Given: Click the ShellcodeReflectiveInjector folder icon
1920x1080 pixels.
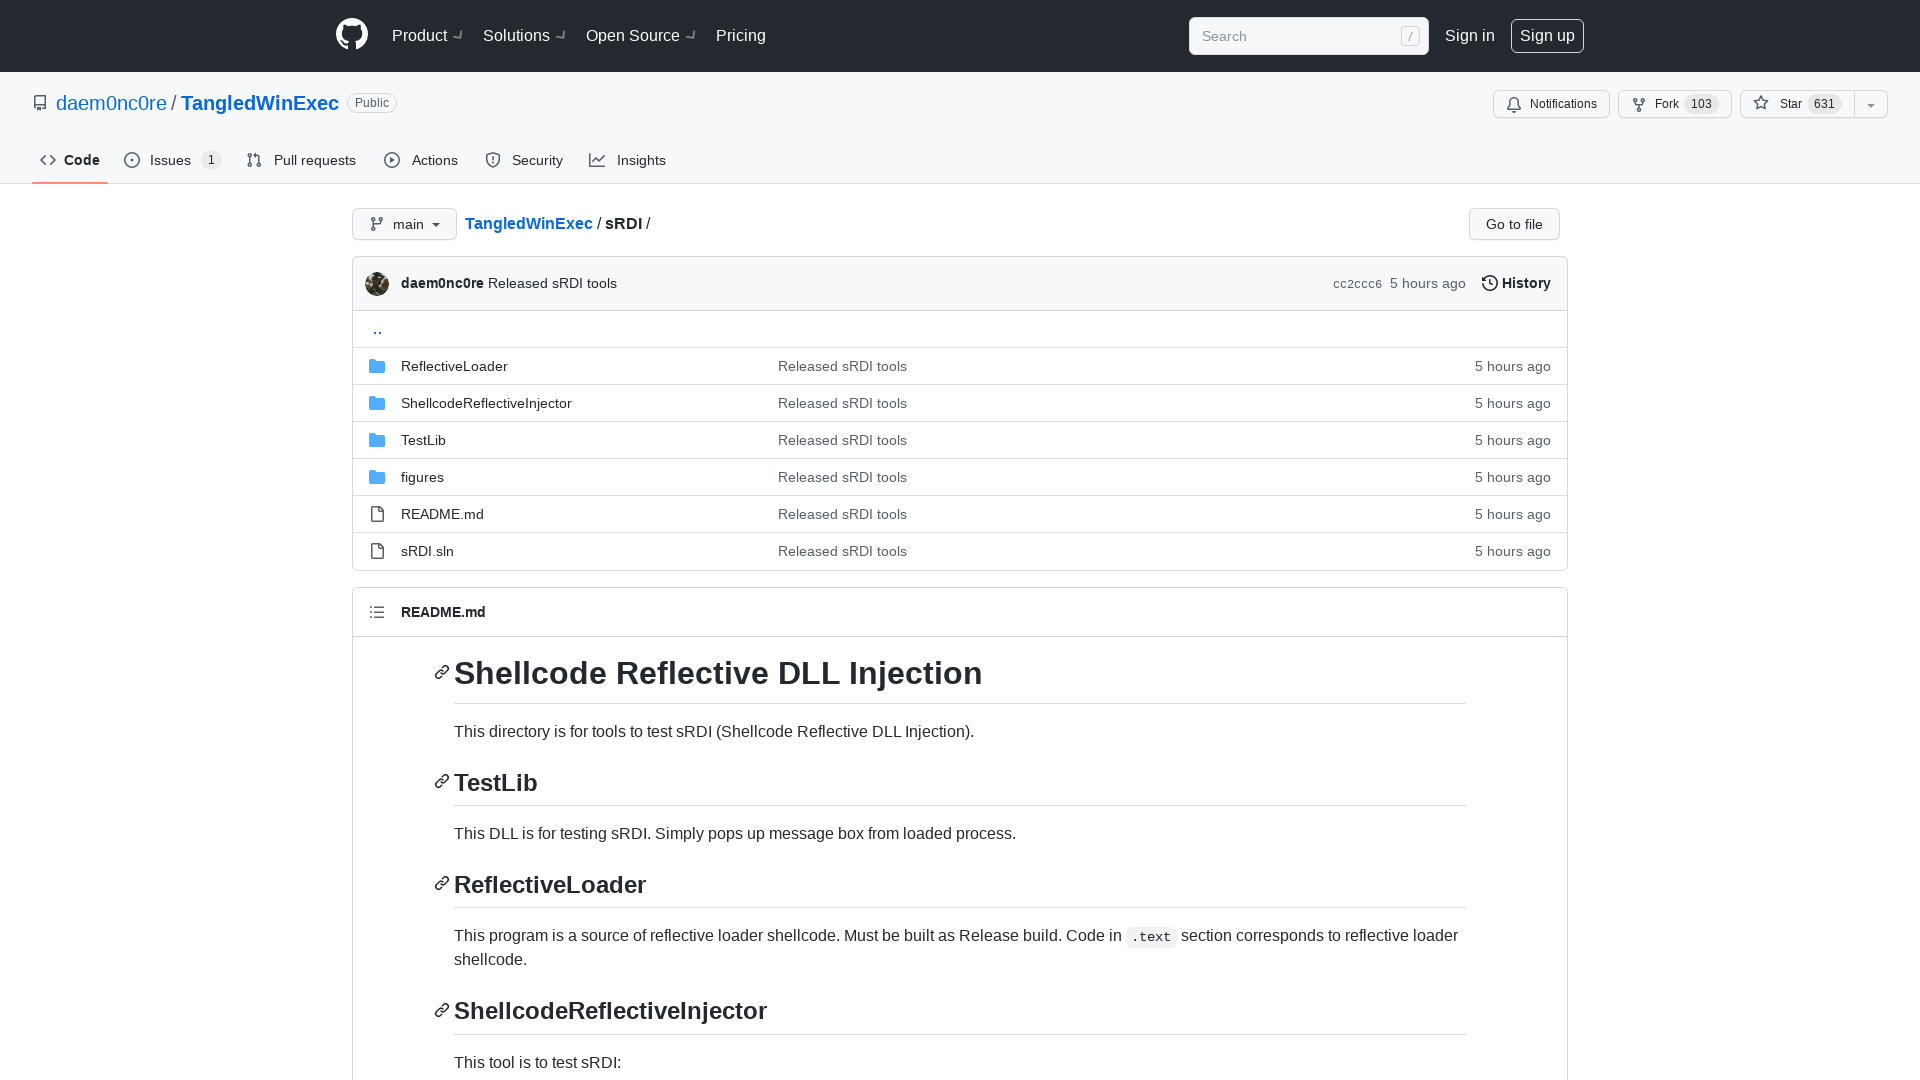Looking at the screenshot, I should pyautogui.click(x=377, y=403).
